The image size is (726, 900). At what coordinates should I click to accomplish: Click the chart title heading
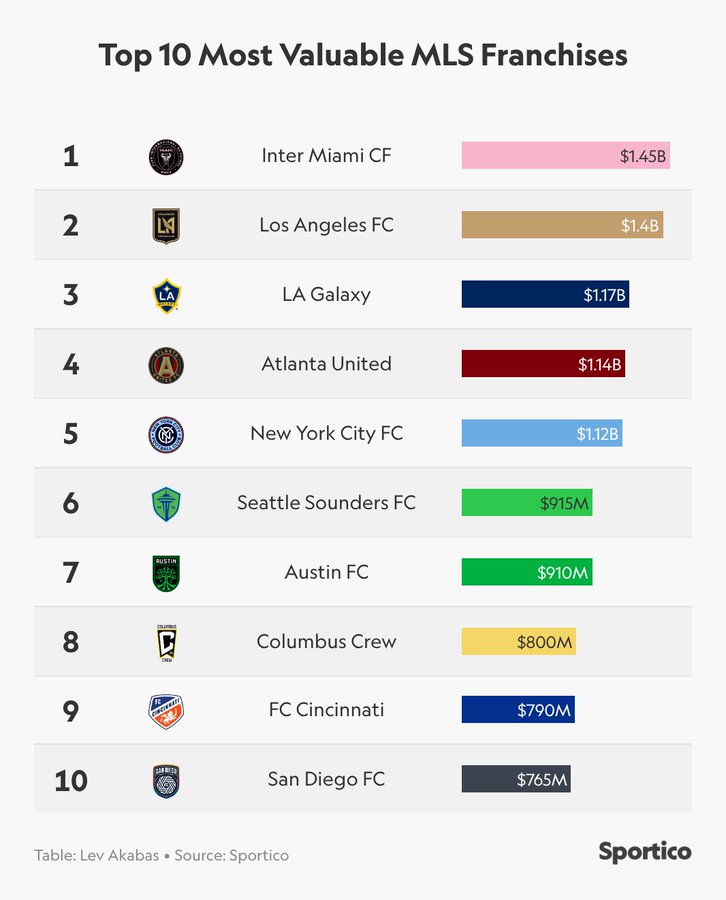pos(363,55)
